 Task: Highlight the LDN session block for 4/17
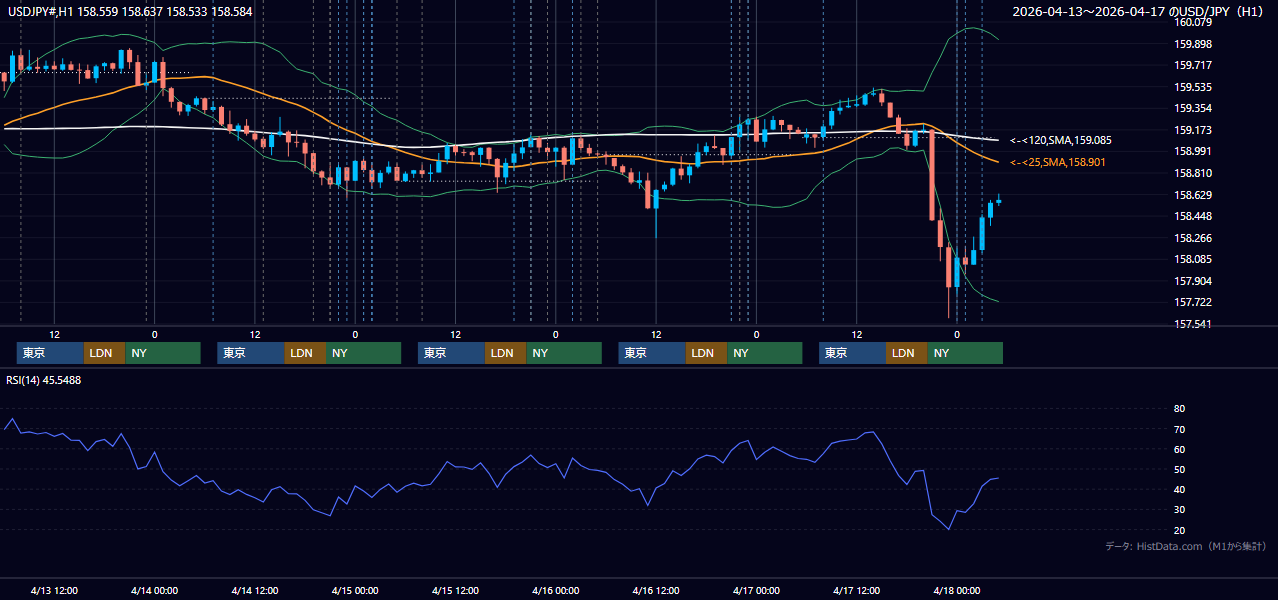coord(906,353)
